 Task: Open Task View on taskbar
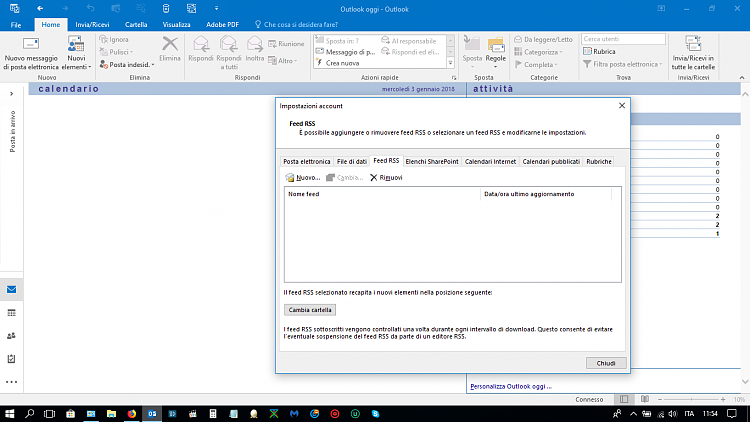[49, 414]
